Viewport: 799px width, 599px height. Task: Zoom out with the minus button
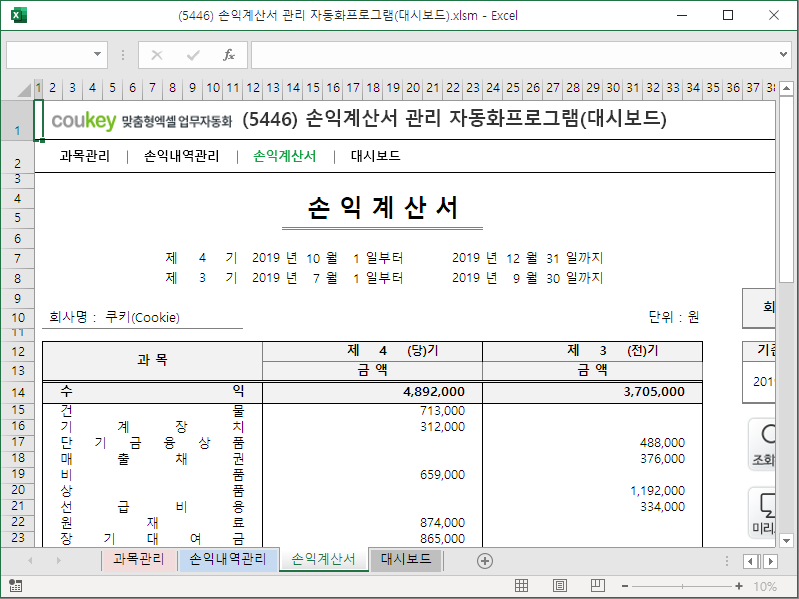tap(625, 586)
